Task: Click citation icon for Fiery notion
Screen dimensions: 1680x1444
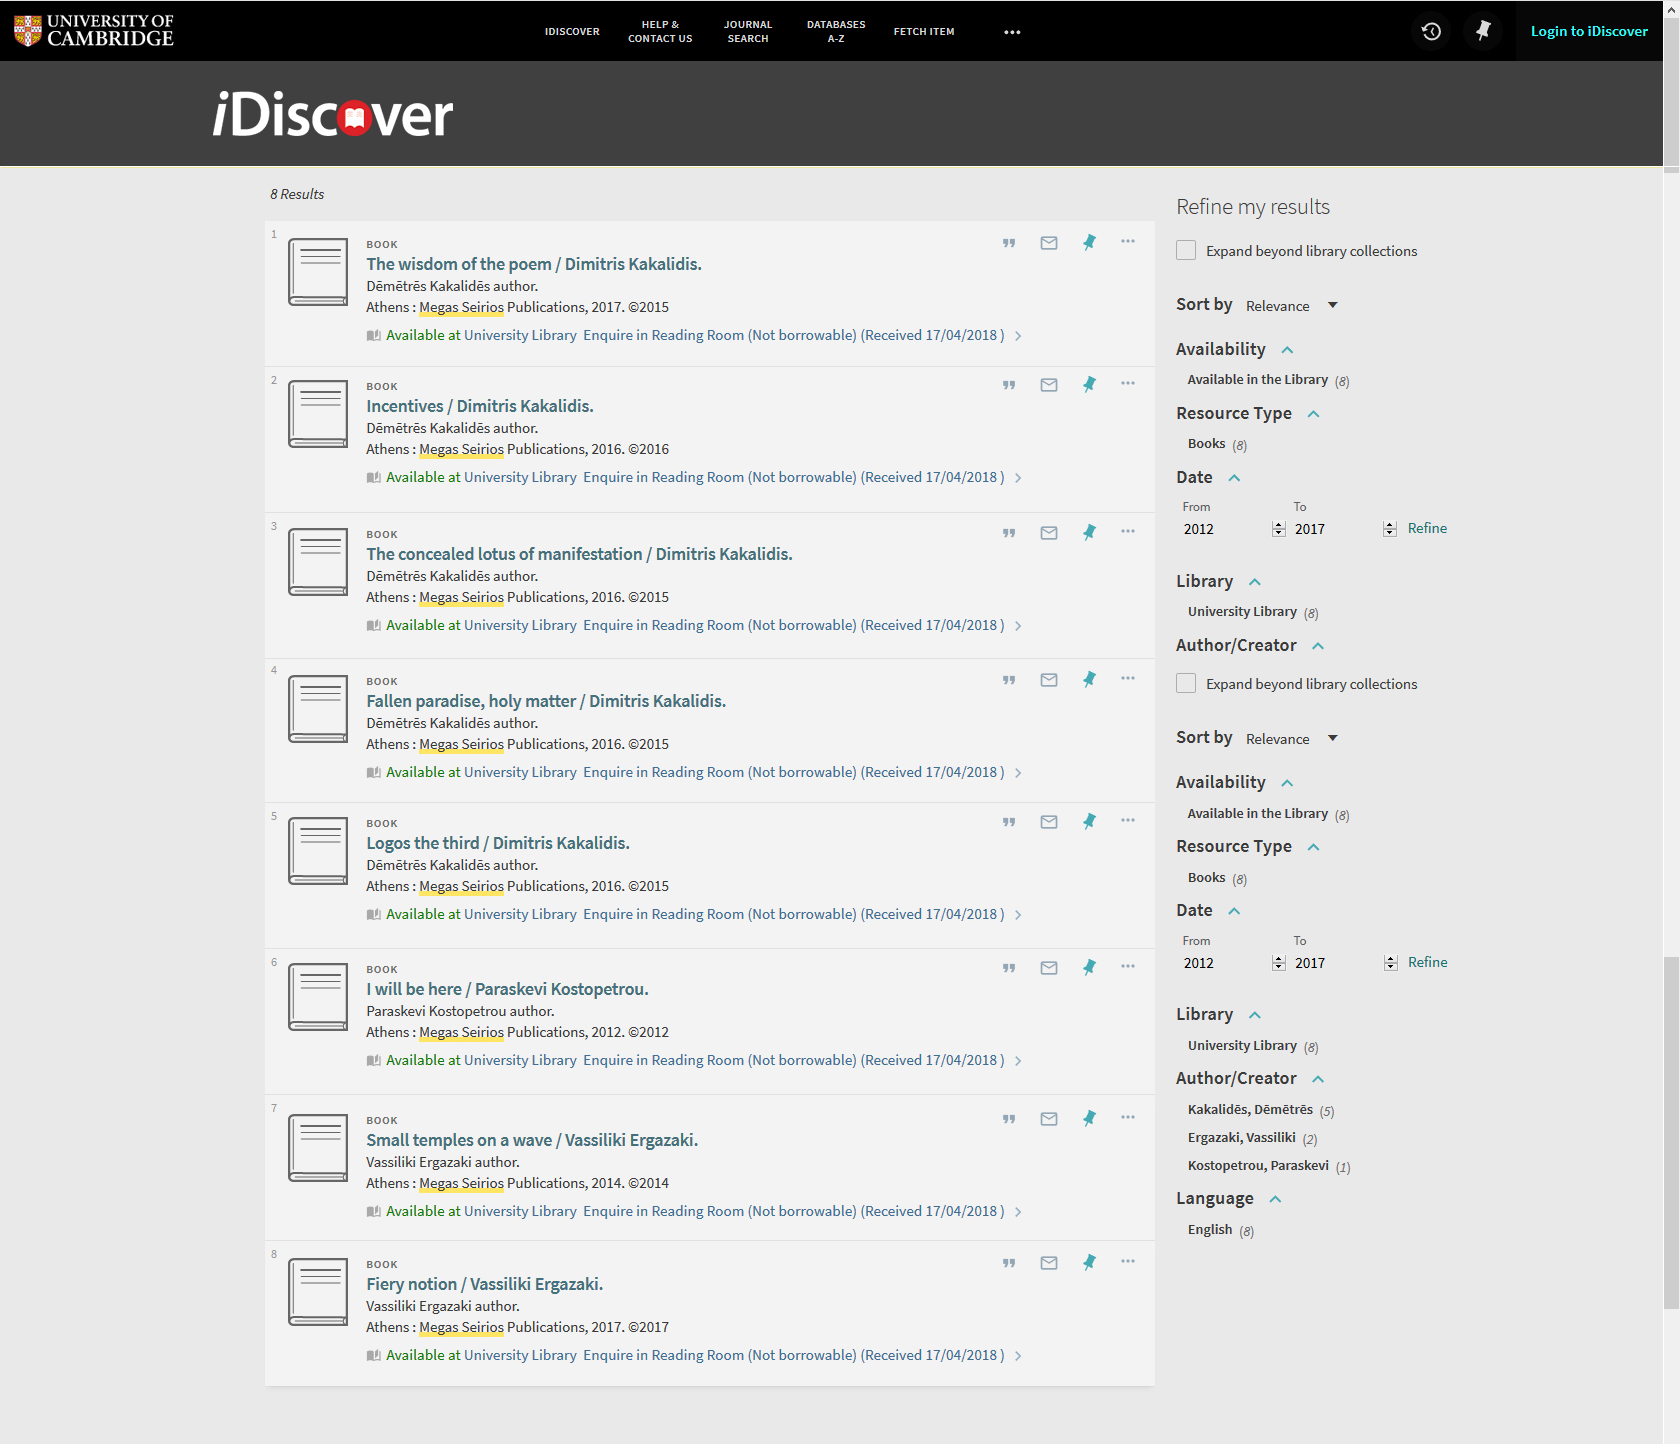Action: click(x=1009, y=1263)
